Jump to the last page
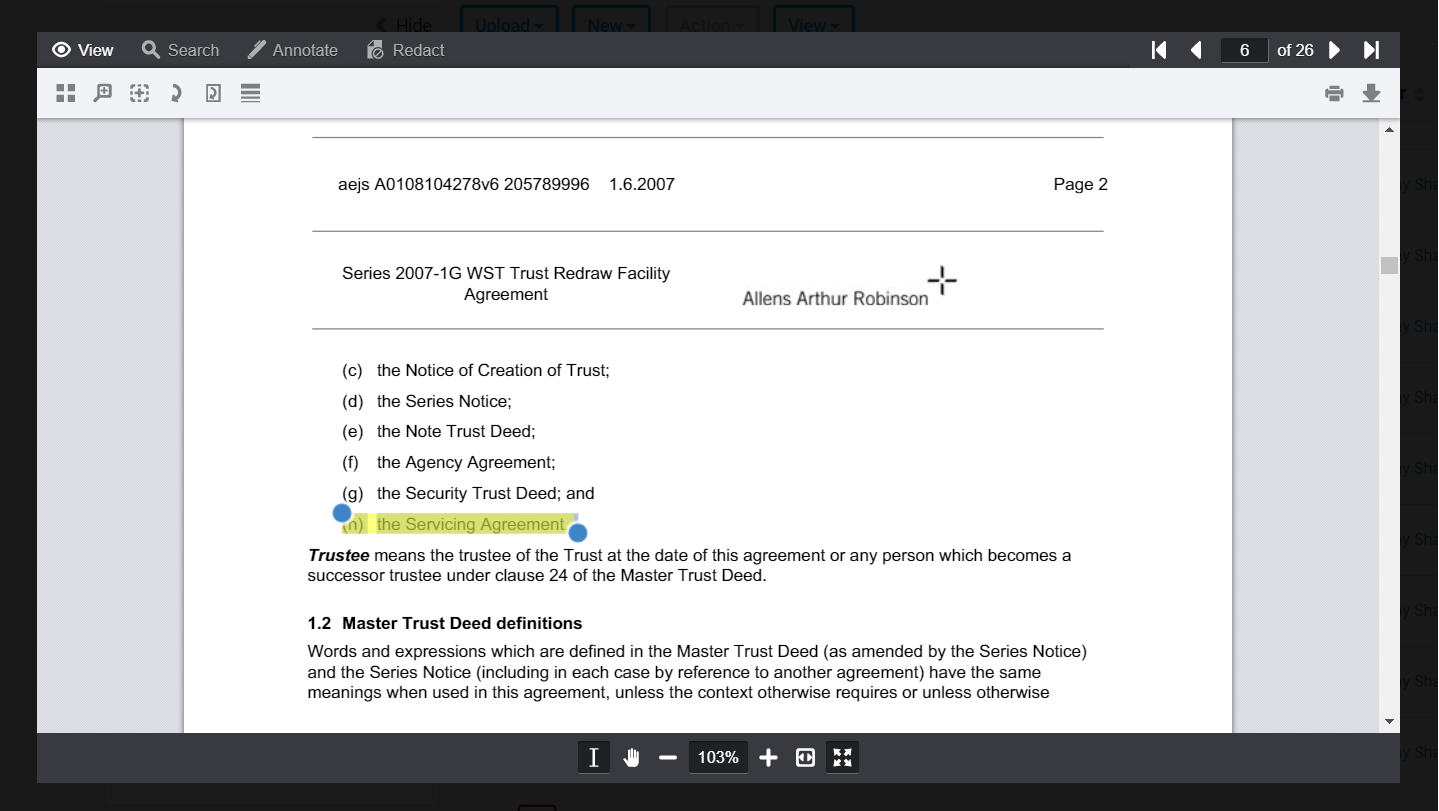Viewport: 1439px width, 811px height. 1372,50
